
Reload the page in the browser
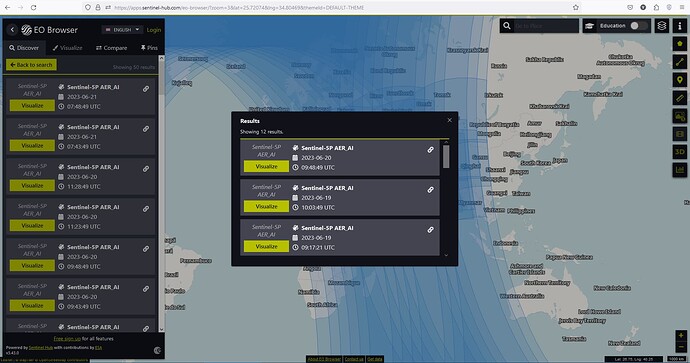(x=33, y=7)
